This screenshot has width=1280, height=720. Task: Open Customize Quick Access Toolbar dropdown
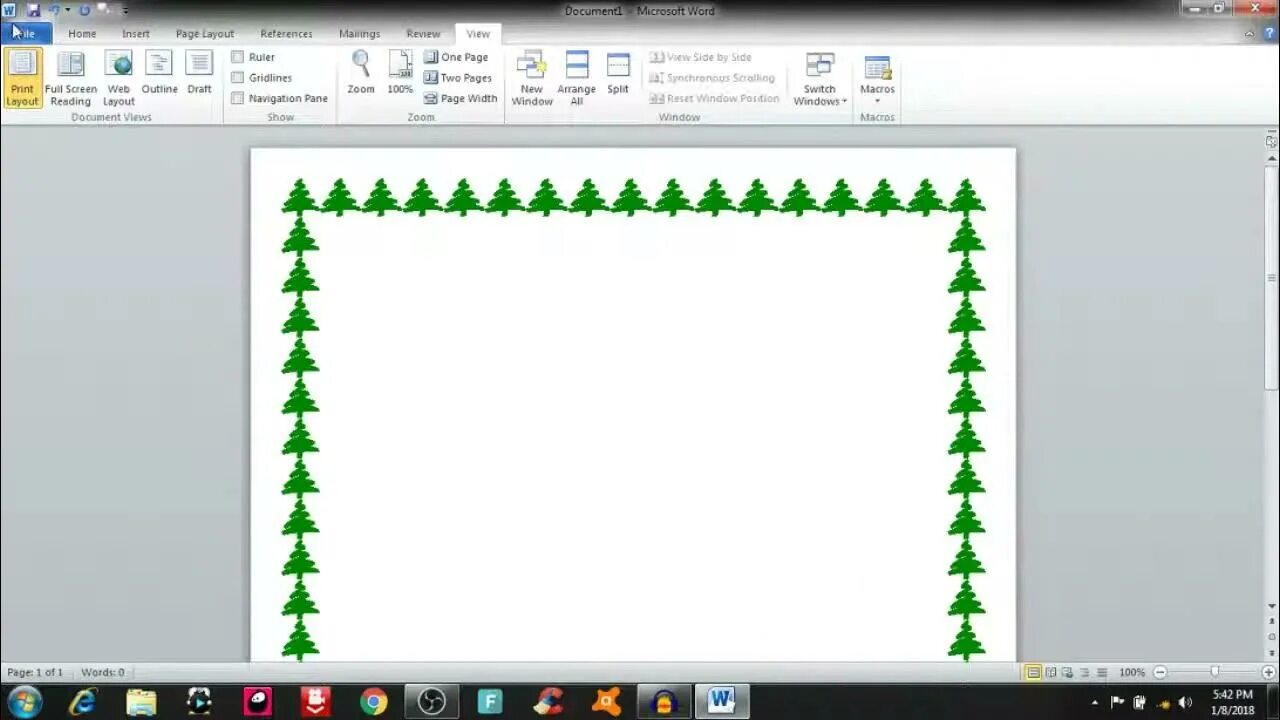pyautogui.click(x=126, y=10)
